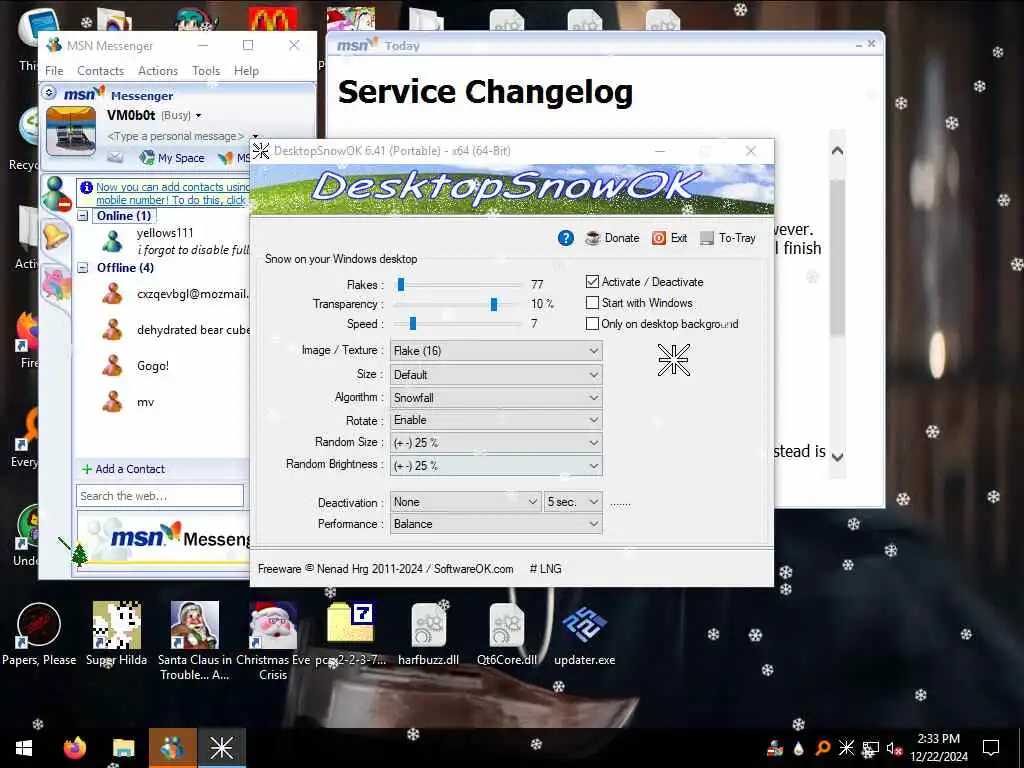1024x768 pixels.
Task: Open the Performance dropdown showing Balance
Action: pyautogui.click(x=496, y=524)
